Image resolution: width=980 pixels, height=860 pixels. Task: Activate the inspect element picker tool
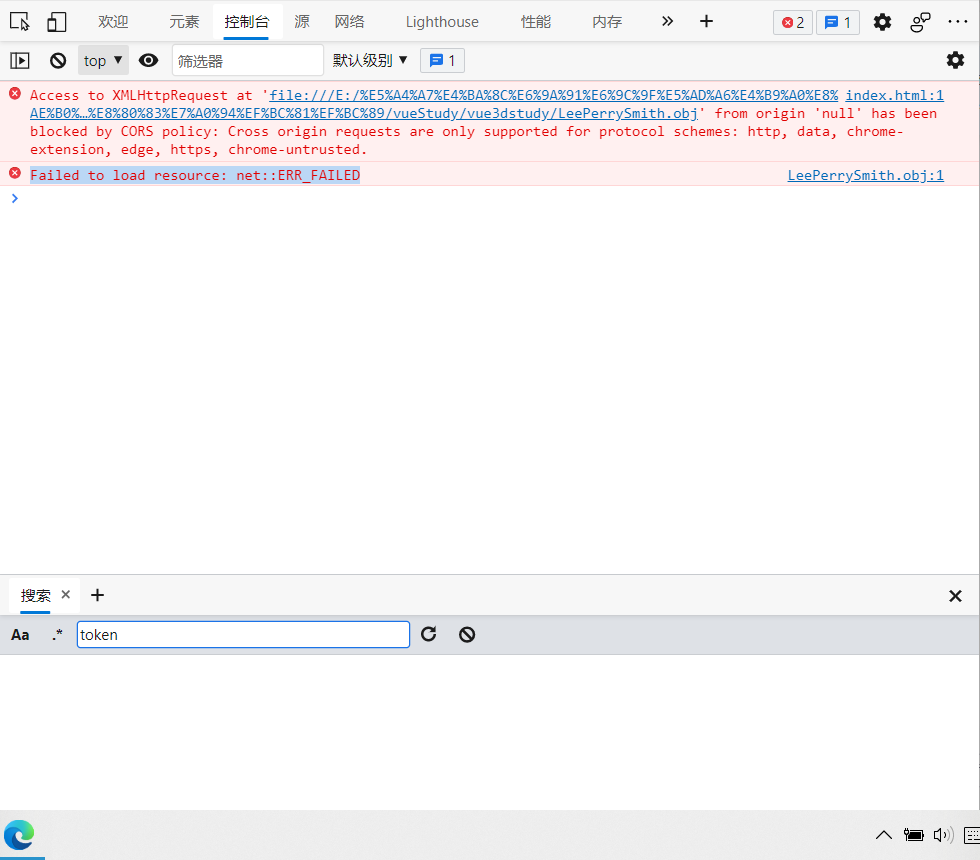[x=20, y=22]
